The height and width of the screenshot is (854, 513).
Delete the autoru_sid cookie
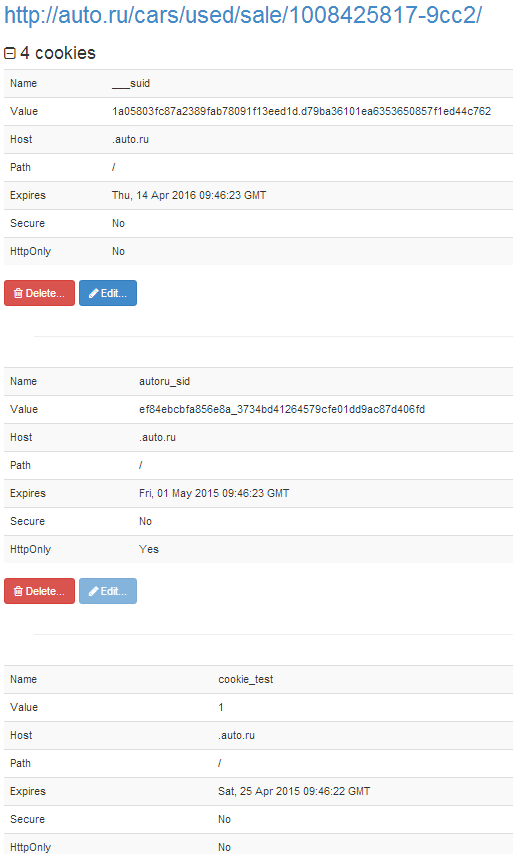(x=39, y=591)
